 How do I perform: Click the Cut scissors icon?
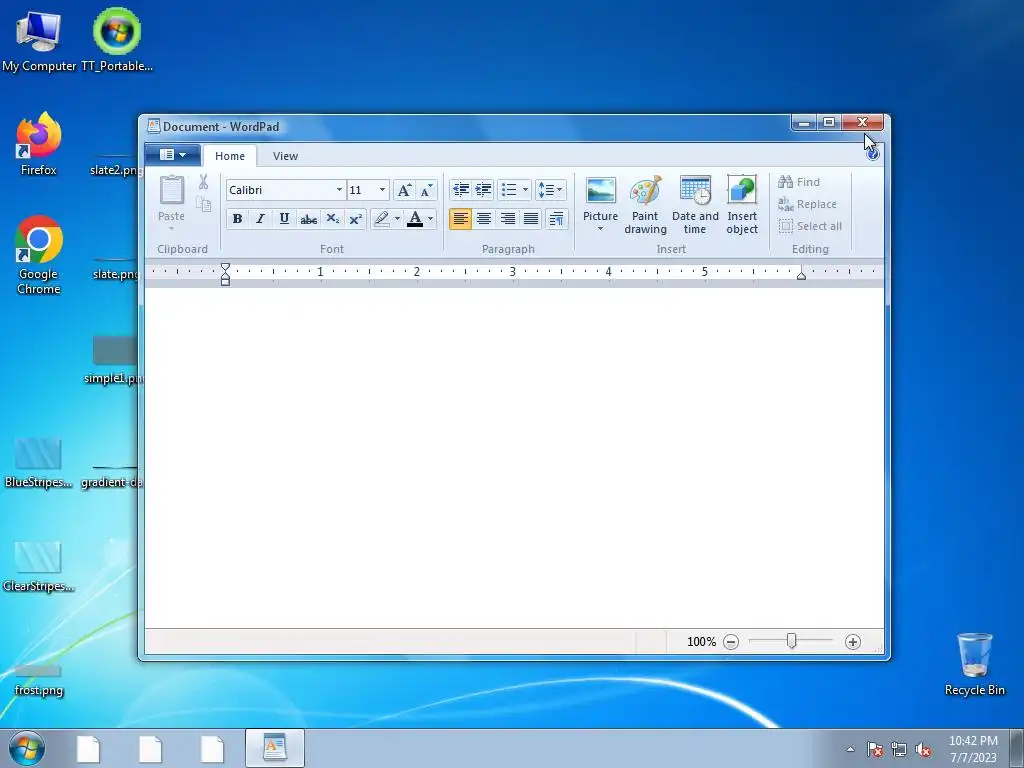click(204, 182)
